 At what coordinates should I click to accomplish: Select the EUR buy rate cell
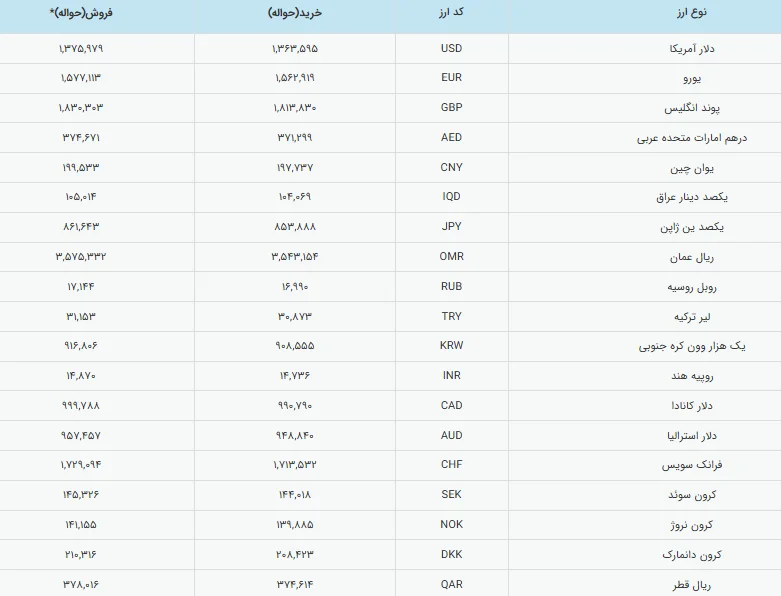point(294,78)
